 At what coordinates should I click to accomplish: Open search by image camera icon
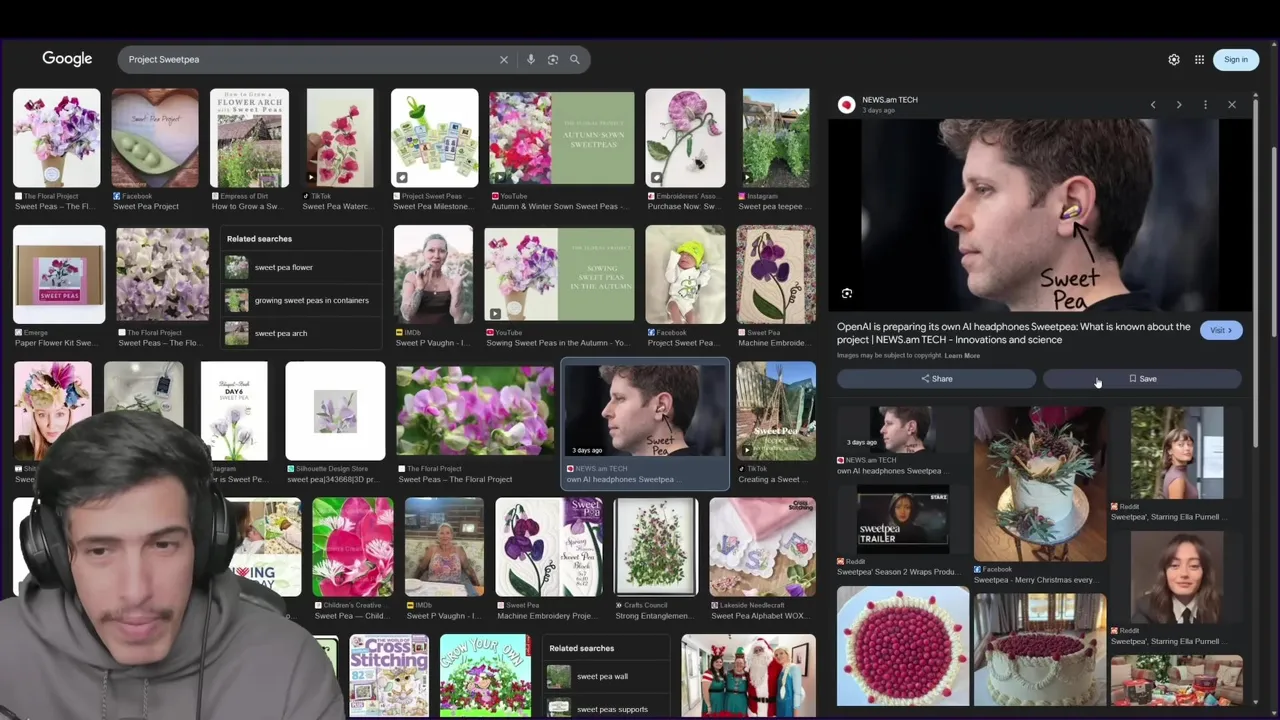[x=552, y=60]
